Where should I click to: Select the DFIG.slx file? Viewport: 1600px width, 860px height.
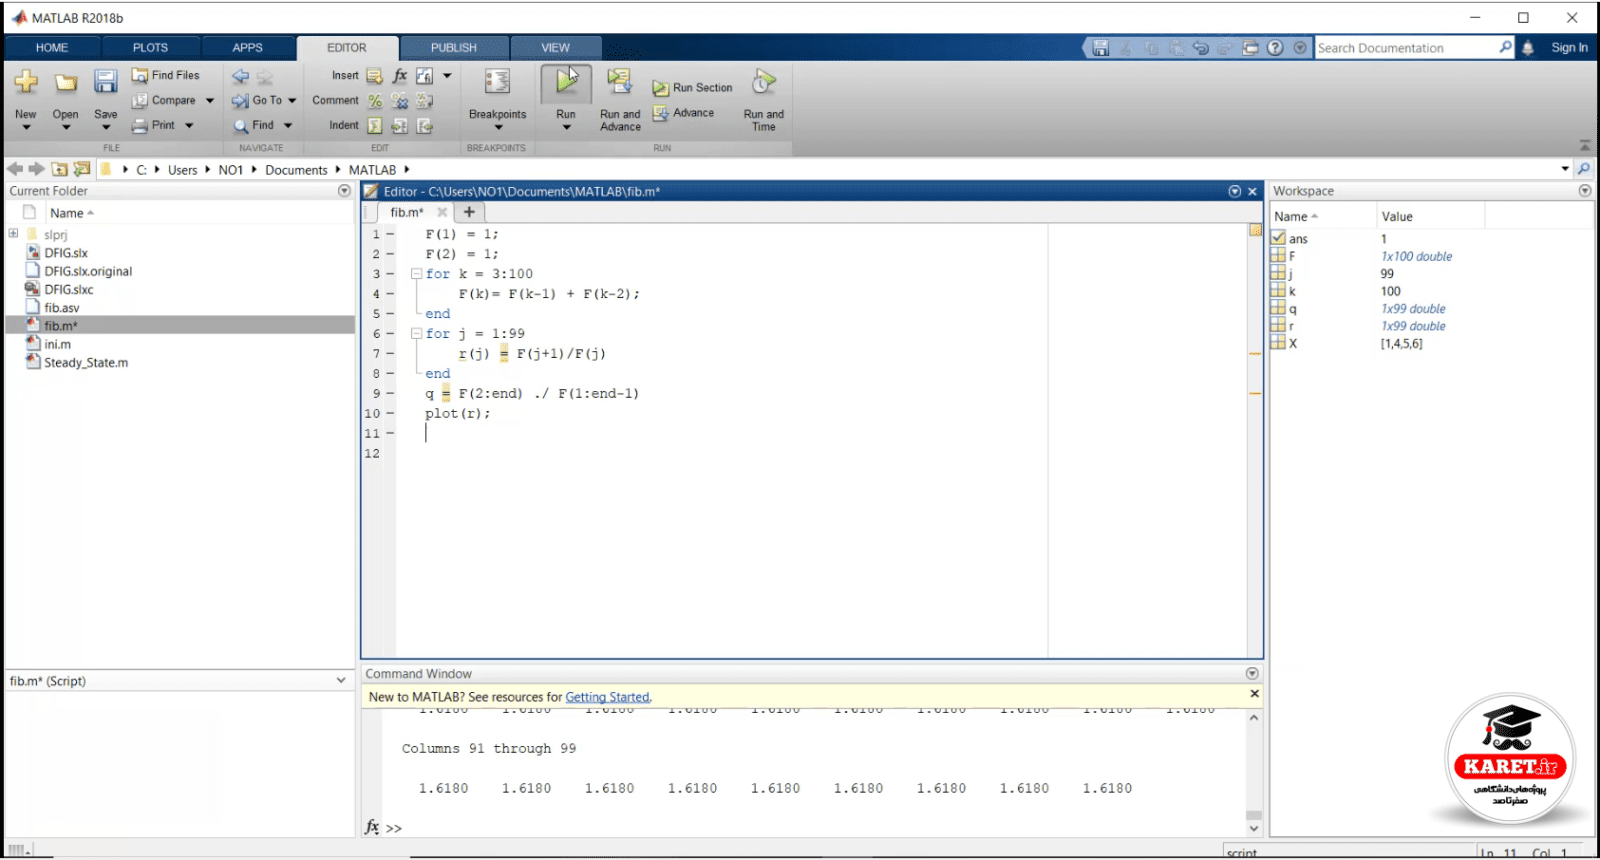pos(66,253)
